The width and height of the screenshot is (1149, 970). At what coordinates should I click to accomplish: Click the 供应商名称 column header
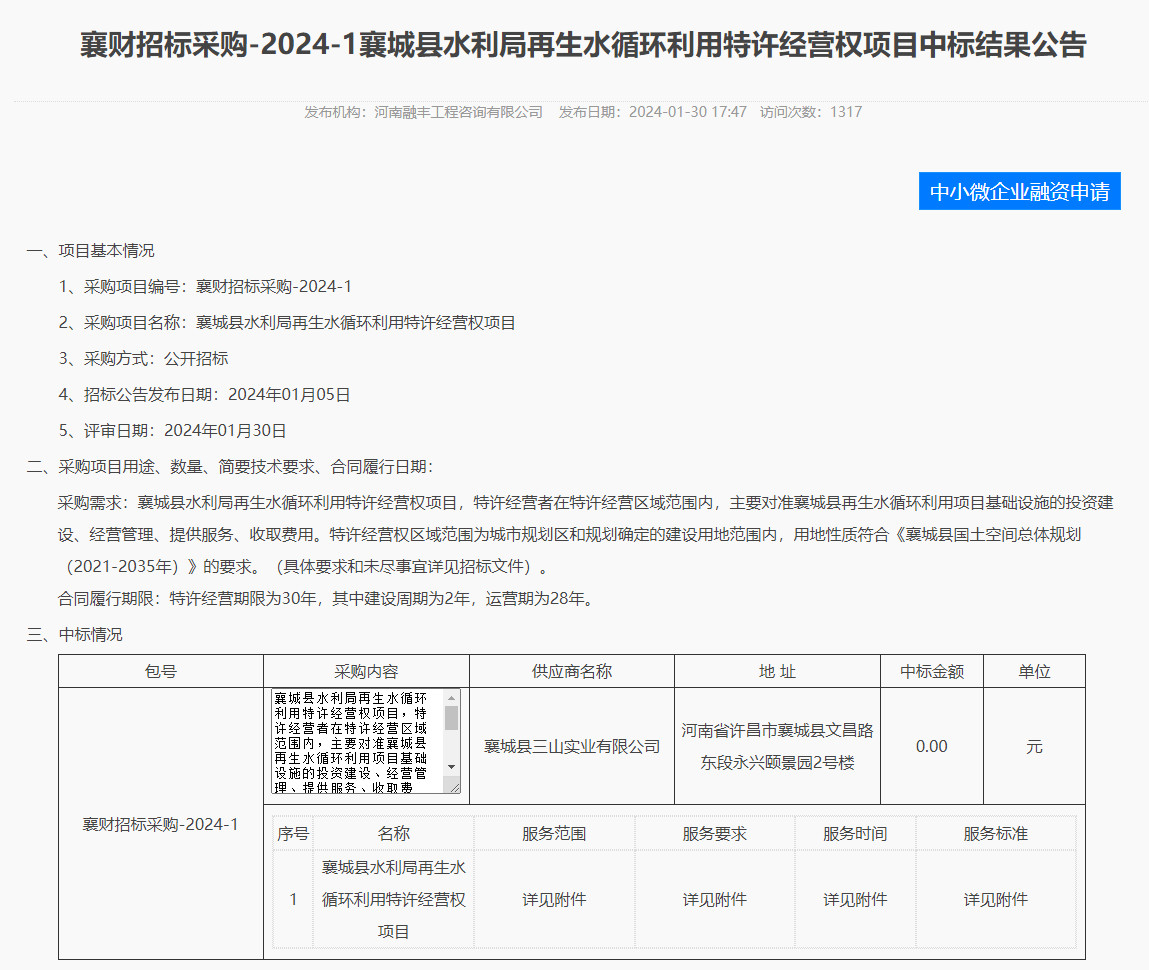572,671
